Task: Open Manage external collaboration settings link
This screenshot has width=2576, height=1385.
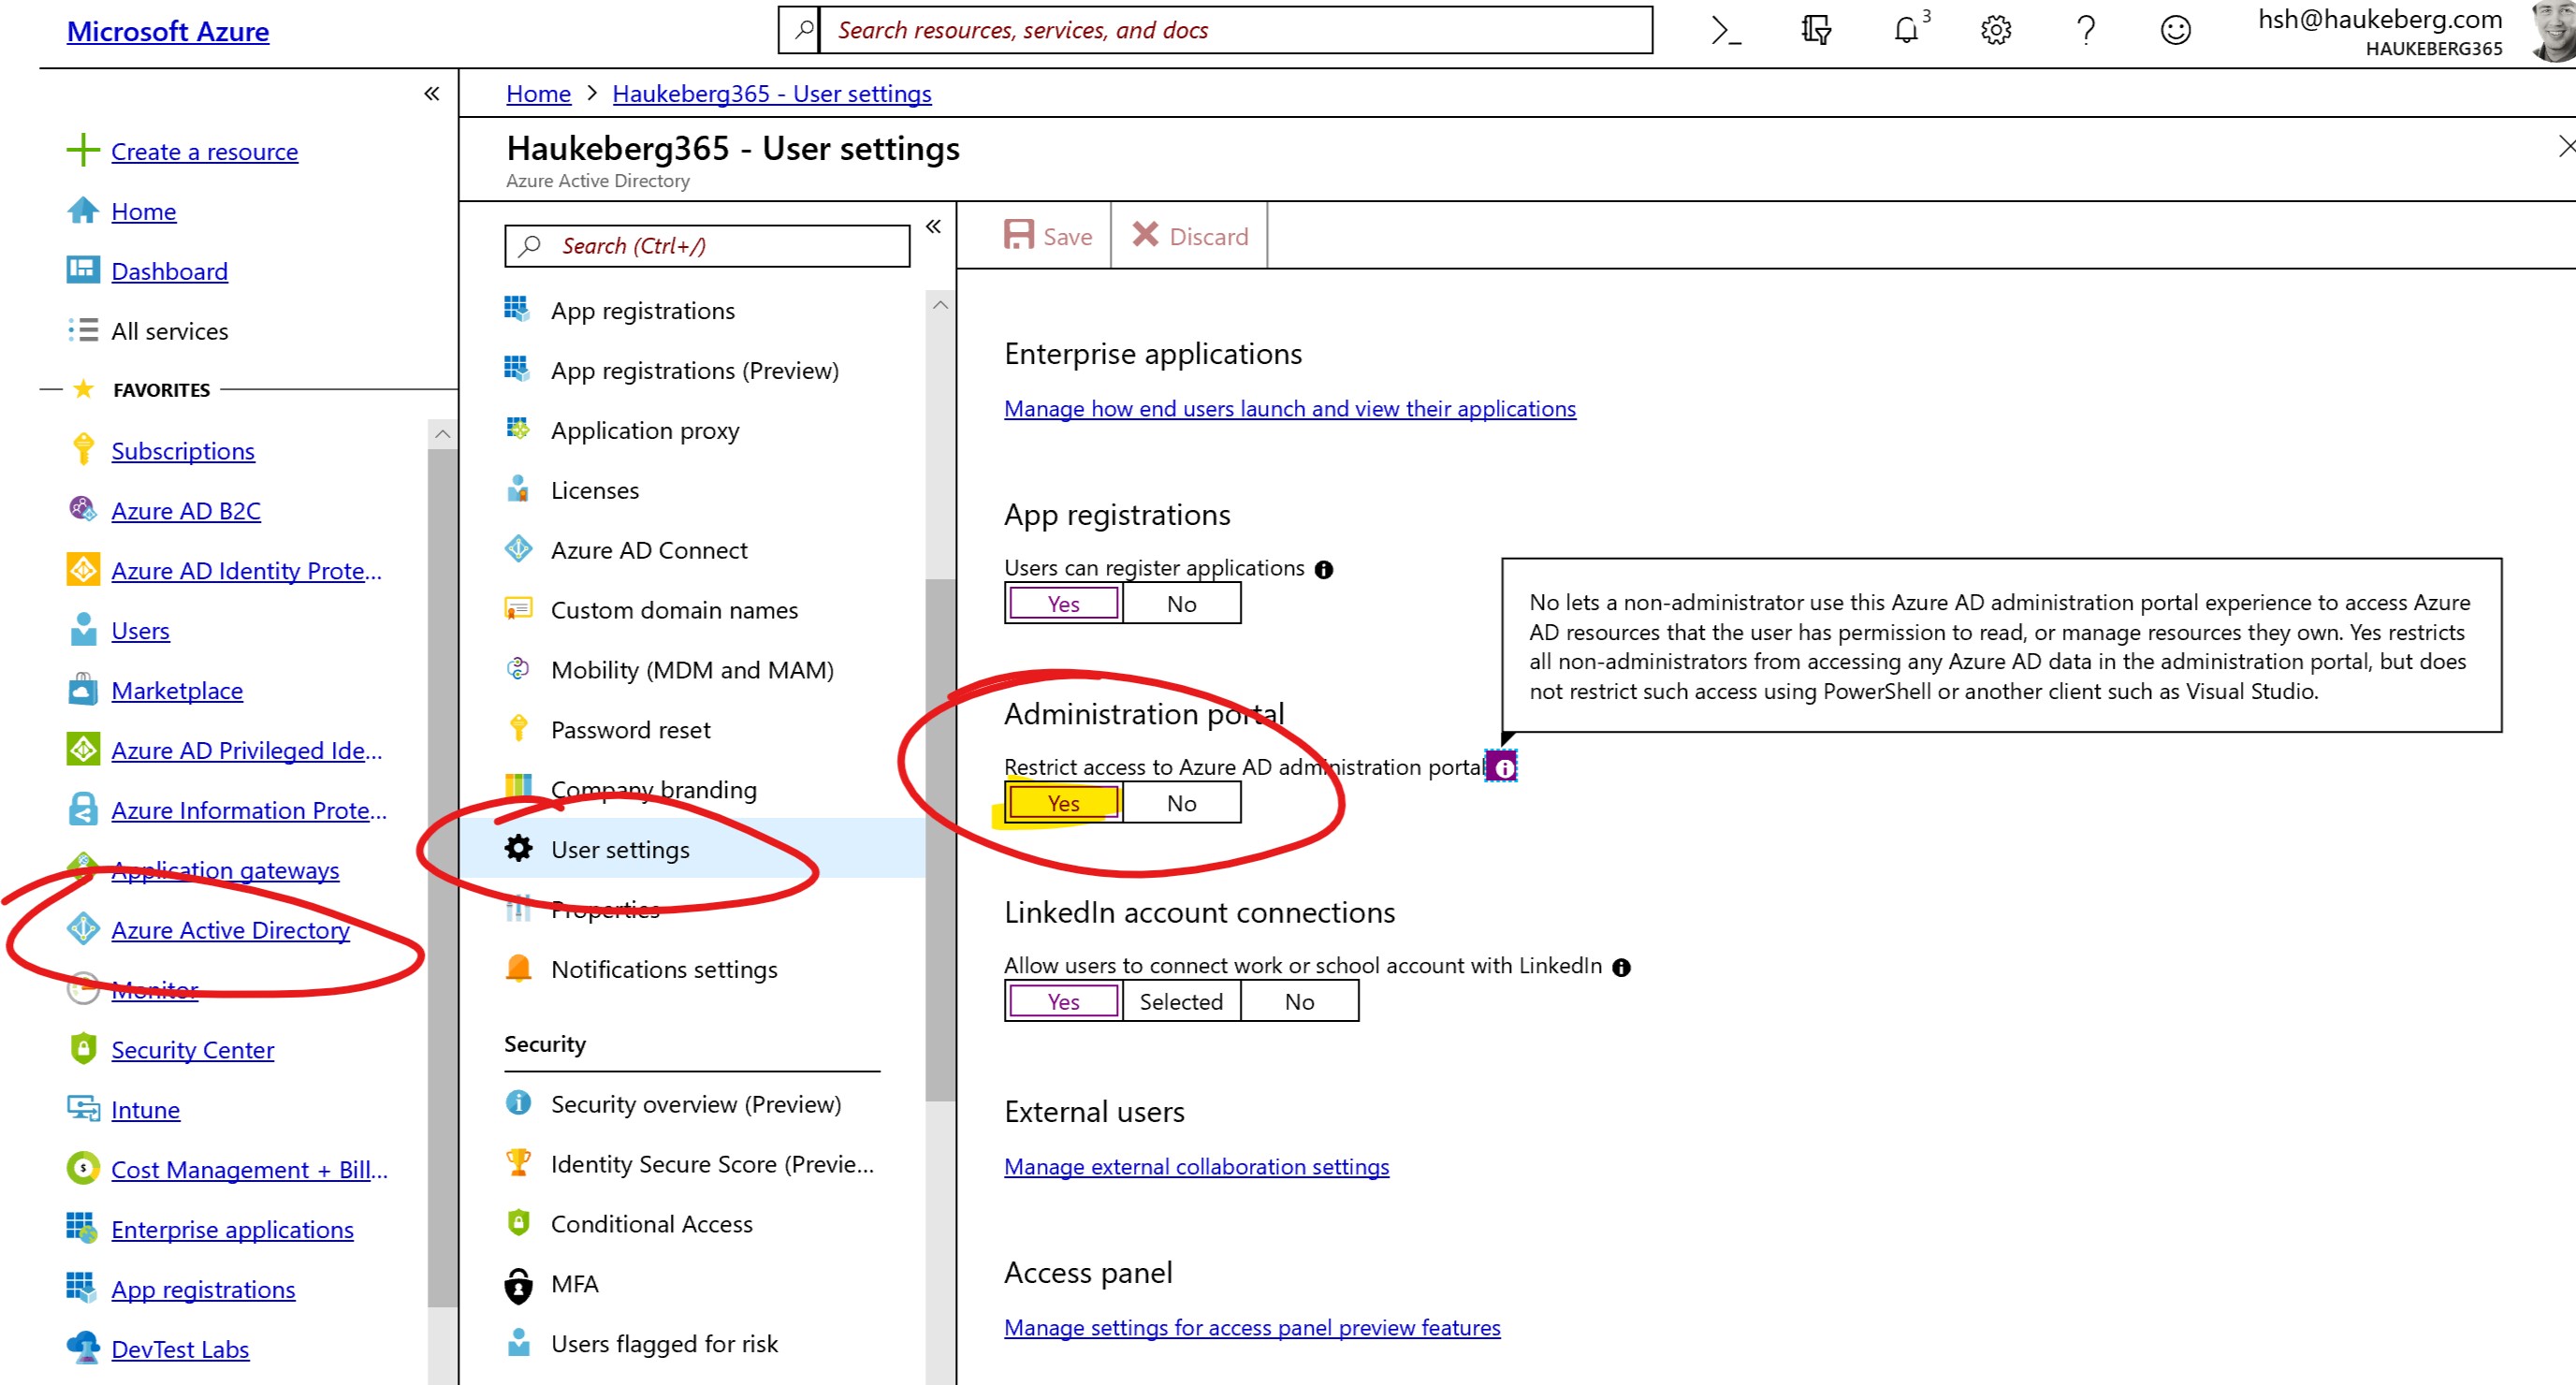Action: [1196, 1167]
